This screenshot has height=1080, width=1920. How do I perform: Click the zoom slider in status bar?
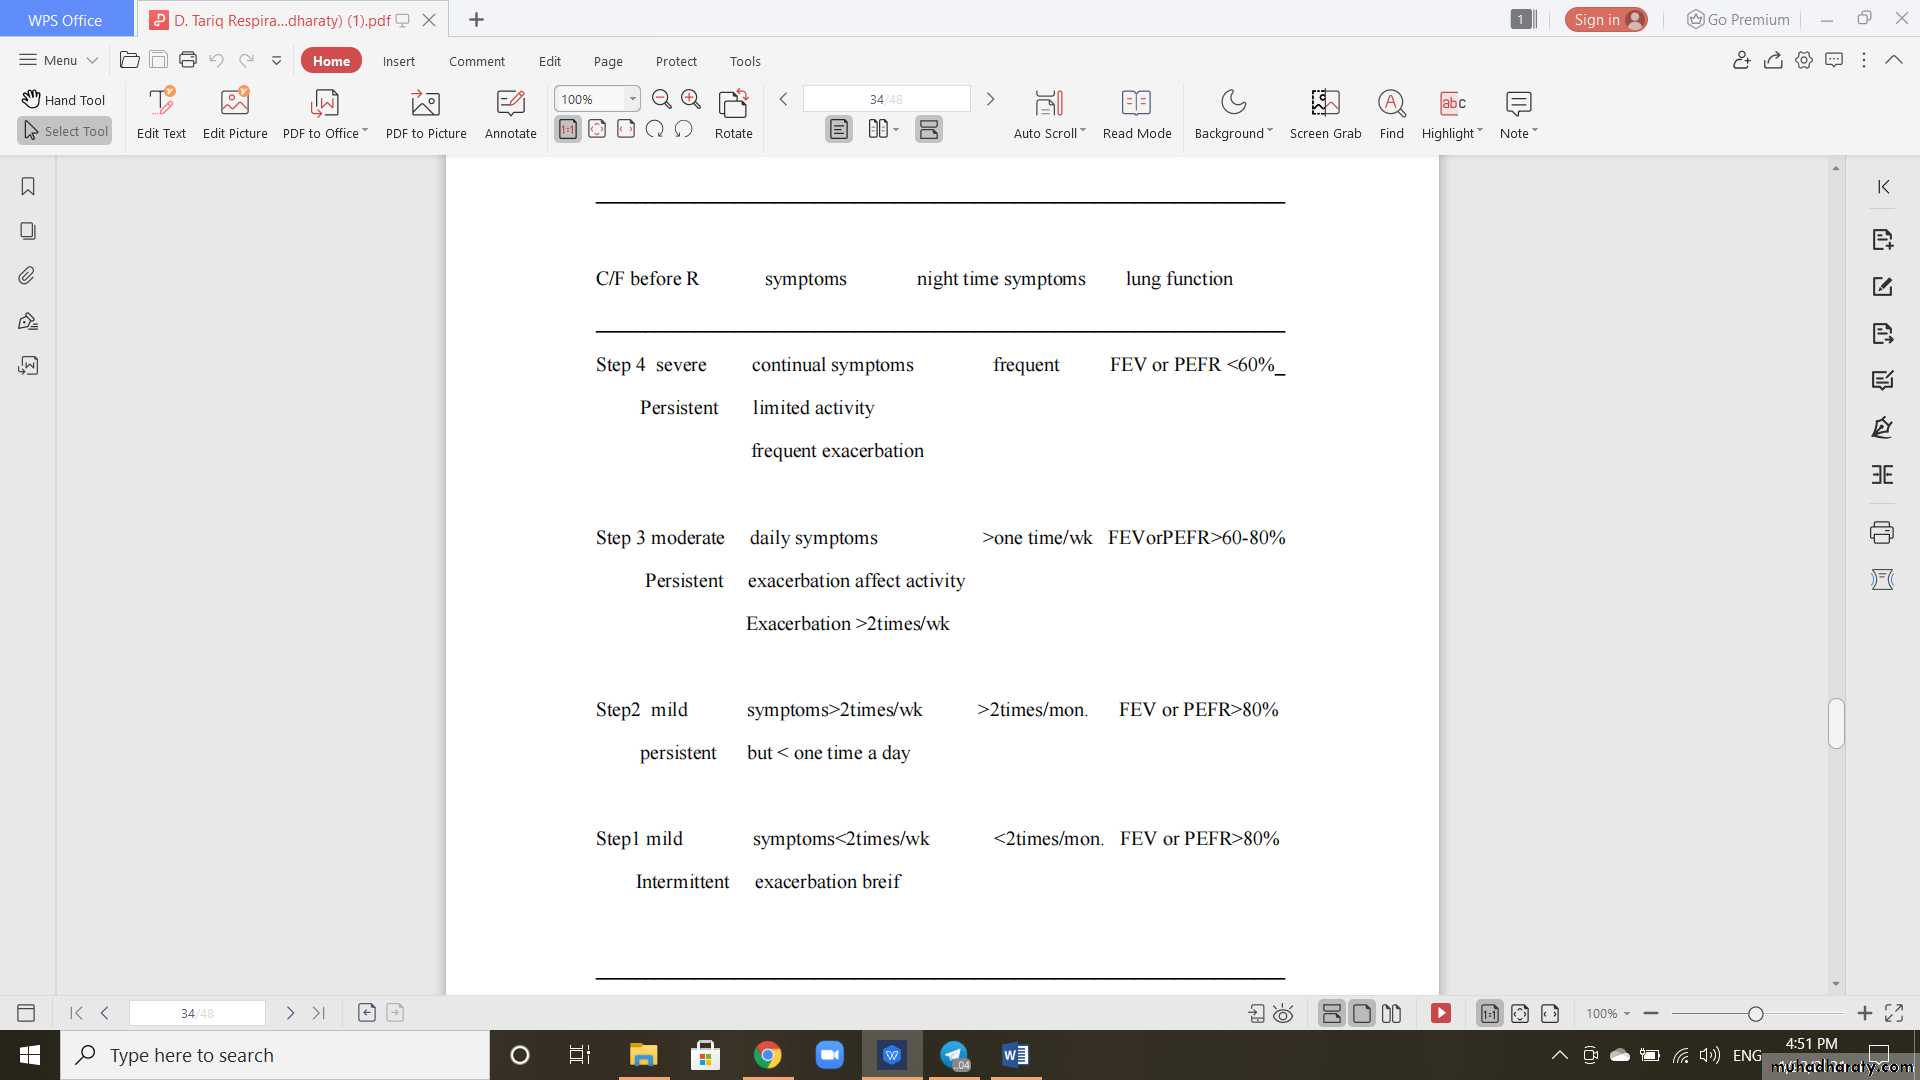(x=1755, y=1014)
